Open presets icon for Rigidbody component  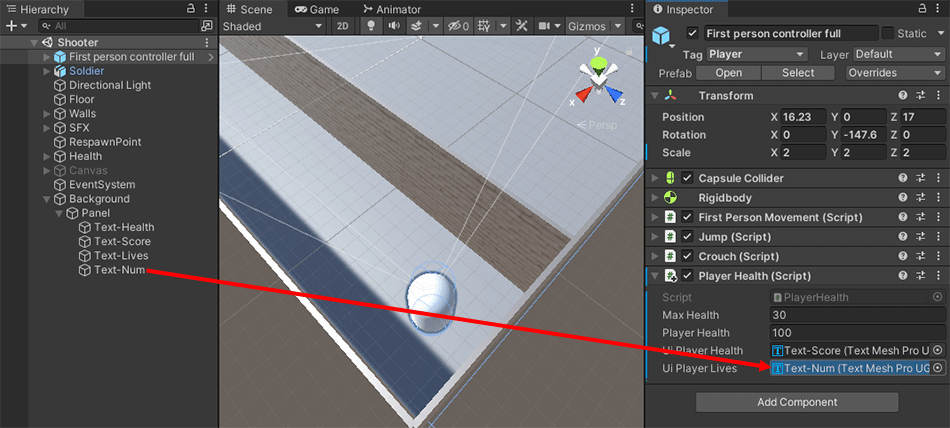(x=921, y=198)
